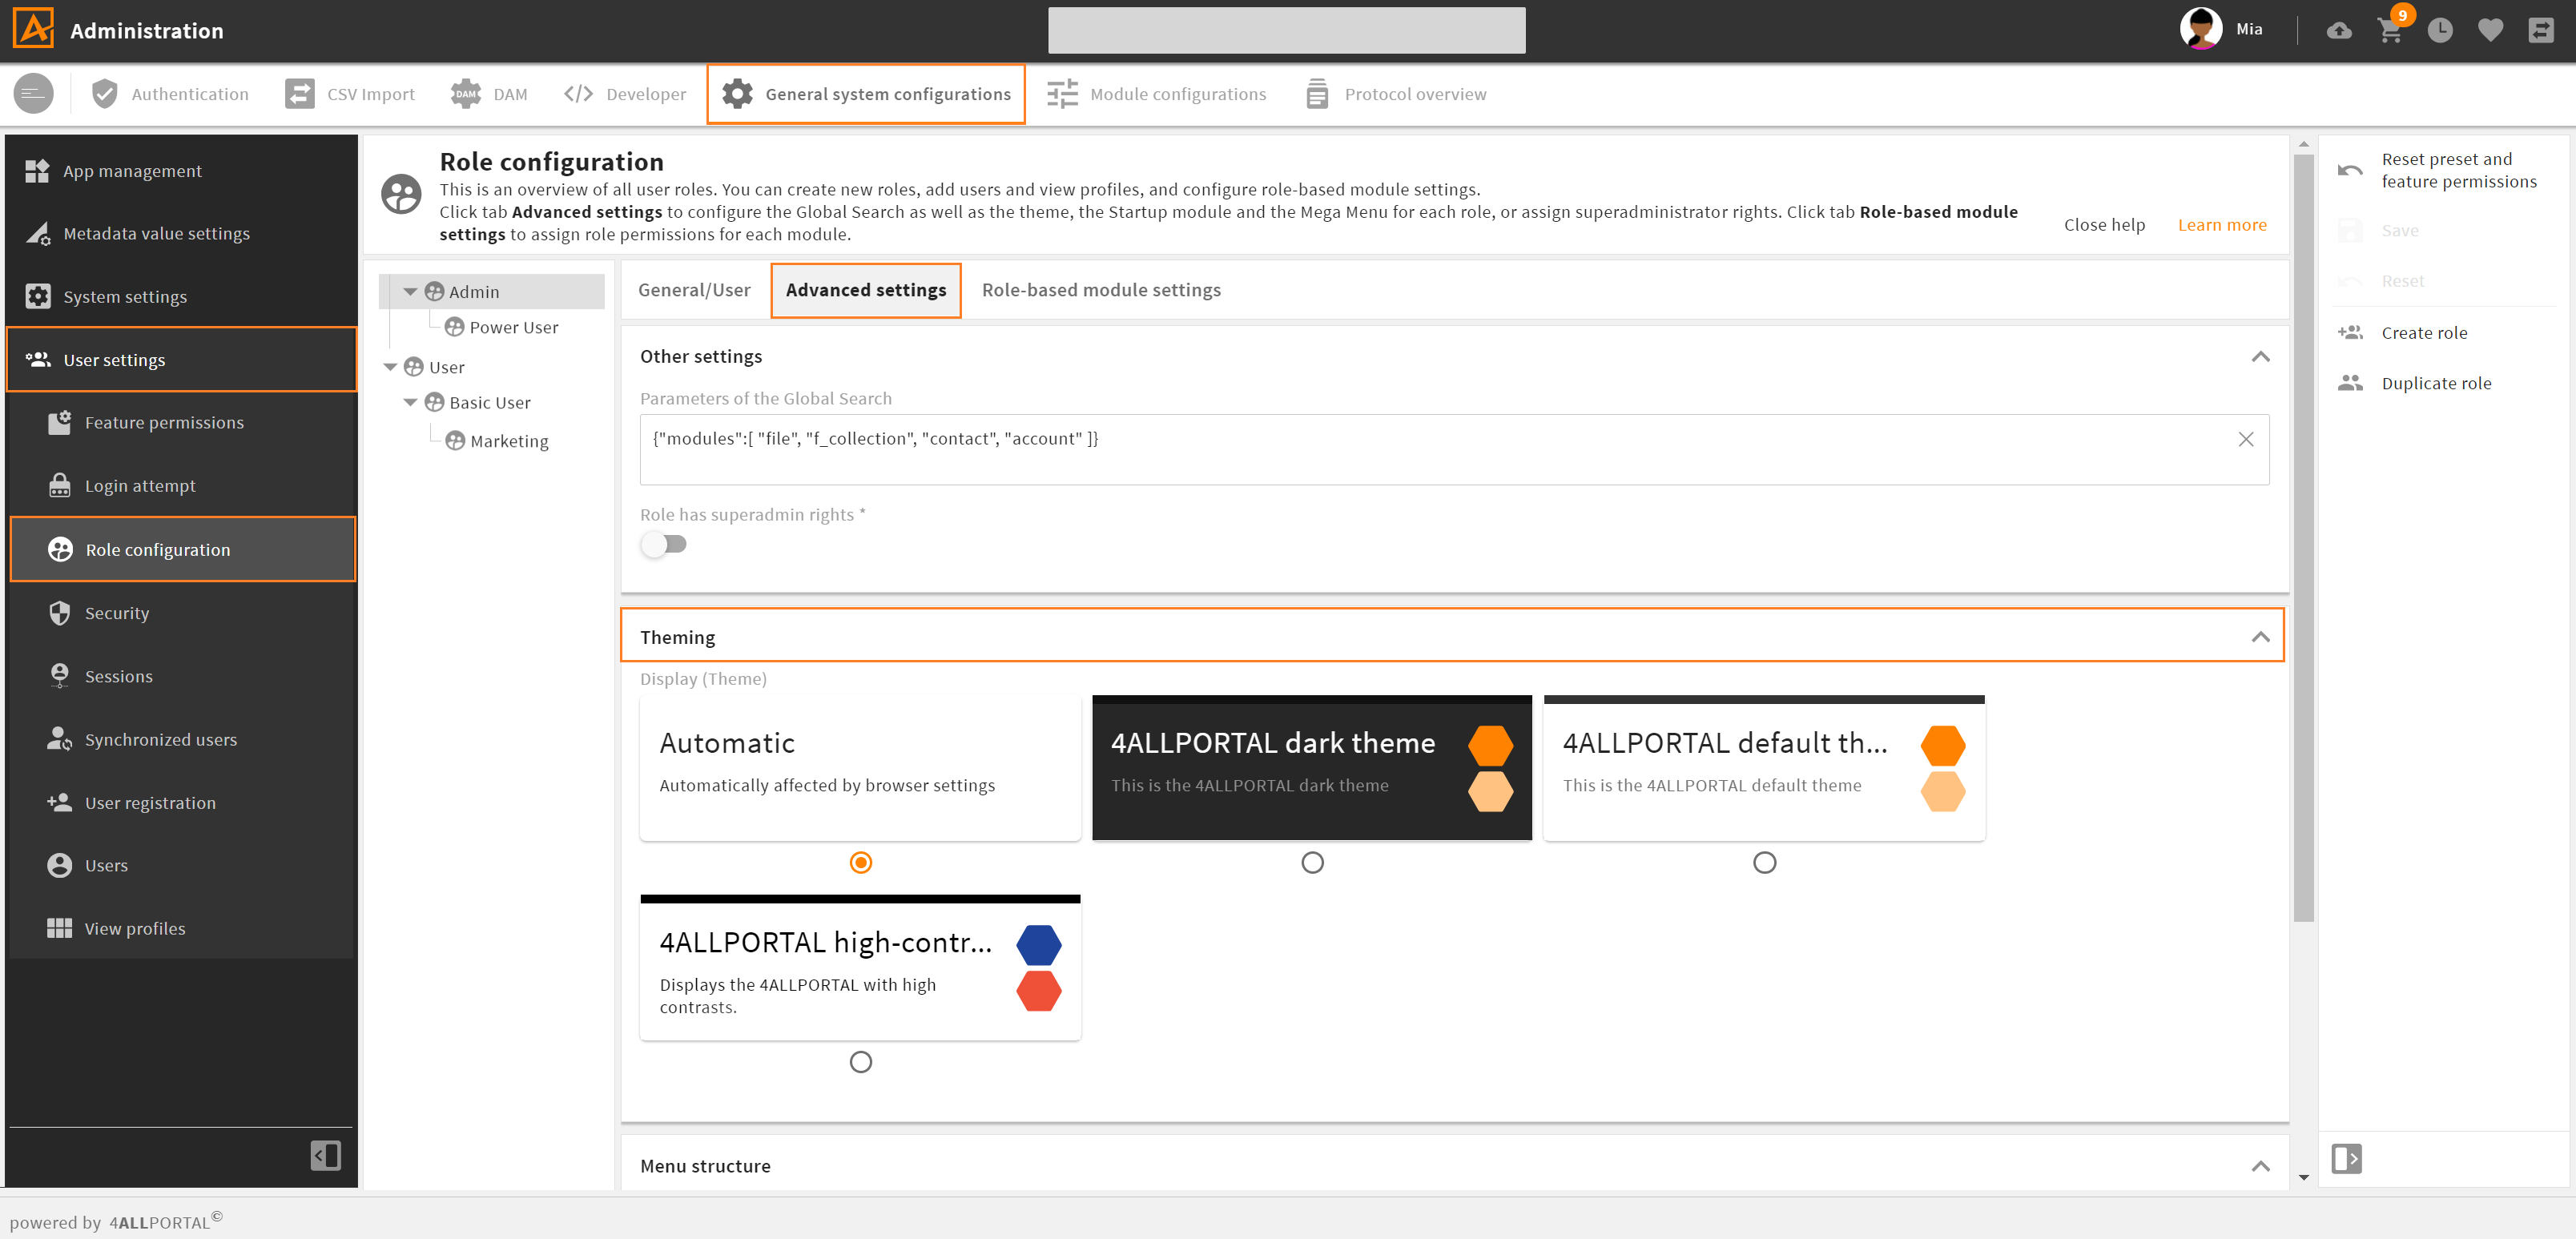The width and height of the screenshot is (2576, 1239).
Task: Click the App management icon
Action: (x=37, y=171)
